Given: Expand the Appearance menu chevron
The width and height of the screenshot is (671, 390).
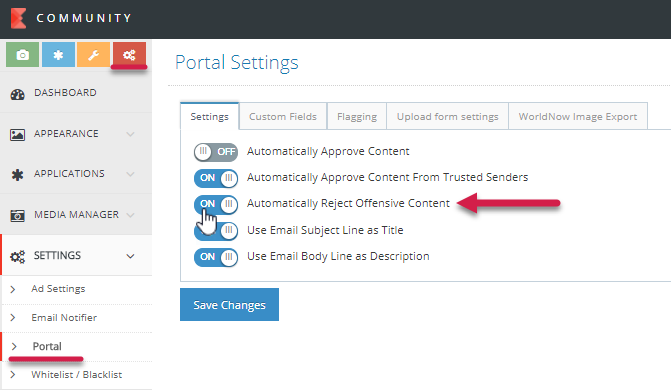Looking at the screenshot, I should click(x=131, y=134).
